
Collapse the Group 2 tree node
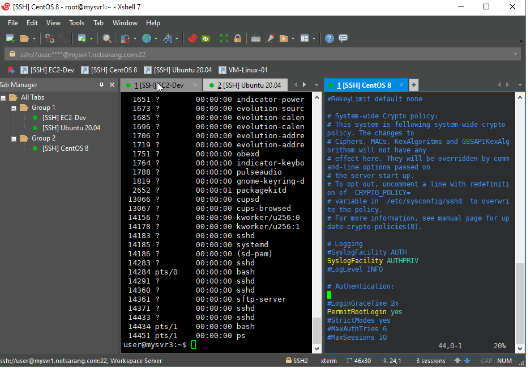(14, 139)
